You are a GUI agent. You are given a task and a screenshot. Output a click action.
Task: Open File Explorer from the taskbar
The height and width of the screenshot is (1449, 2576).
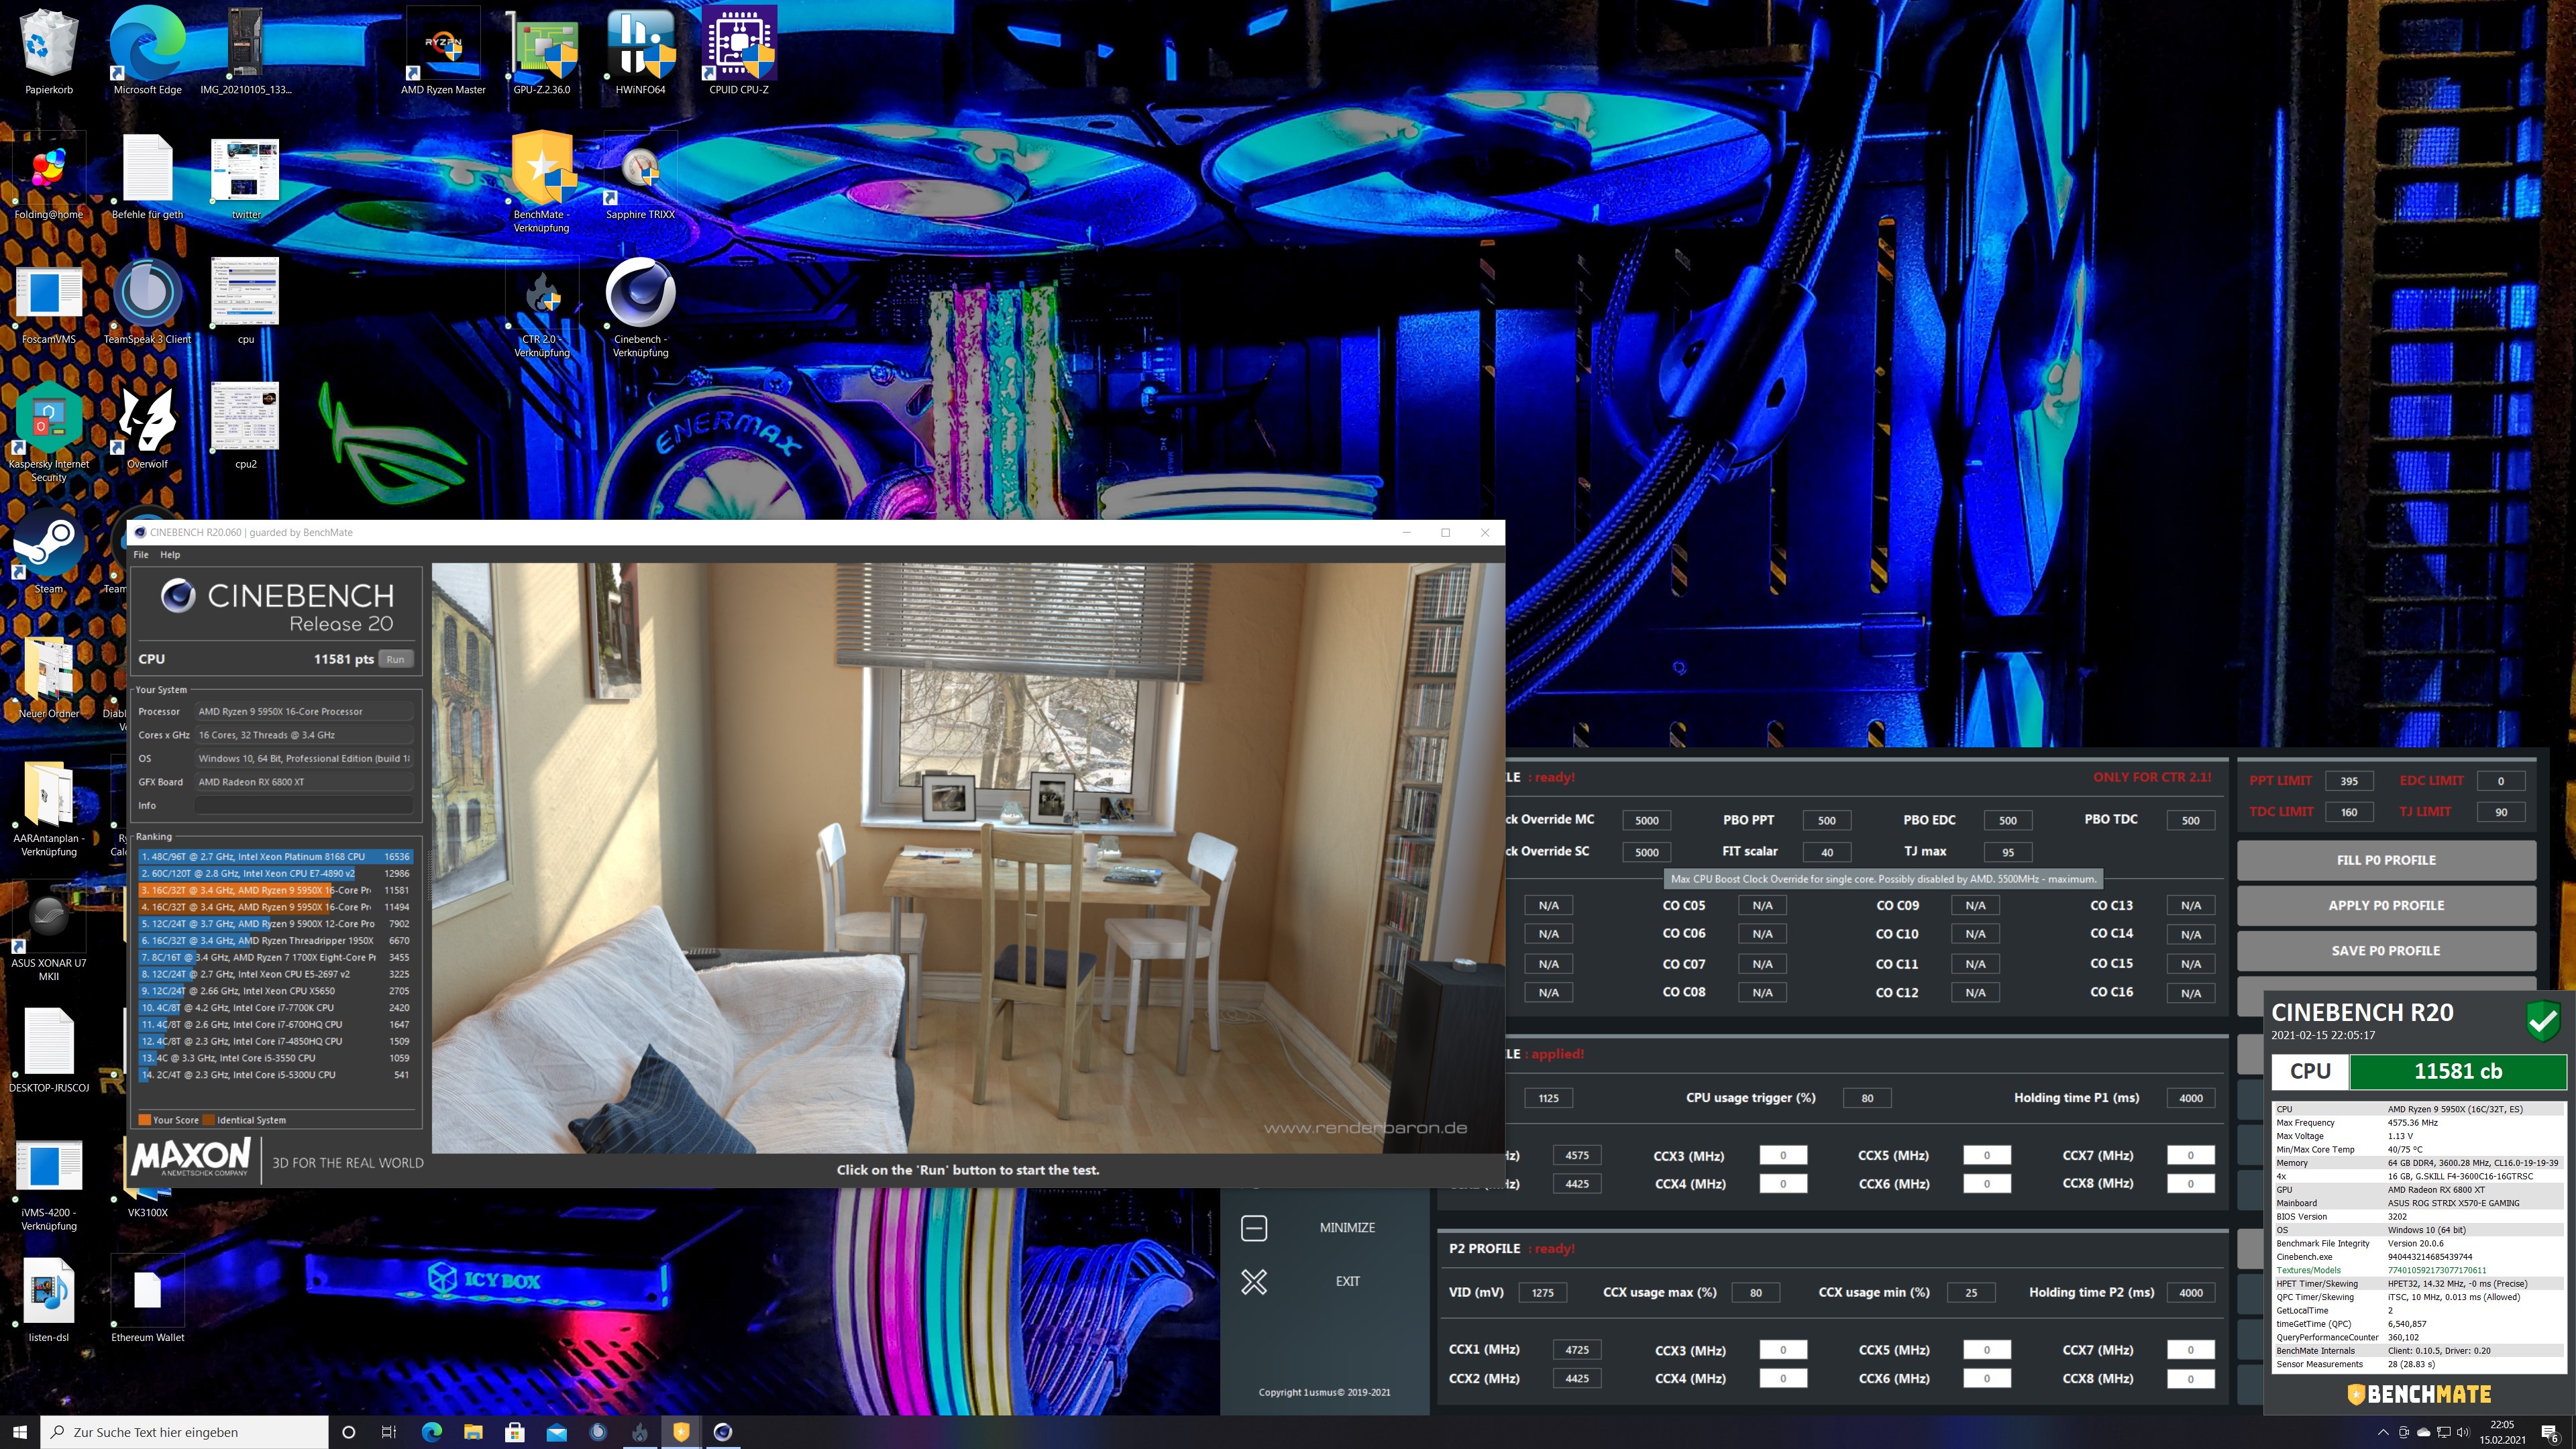pos(473,1432)
